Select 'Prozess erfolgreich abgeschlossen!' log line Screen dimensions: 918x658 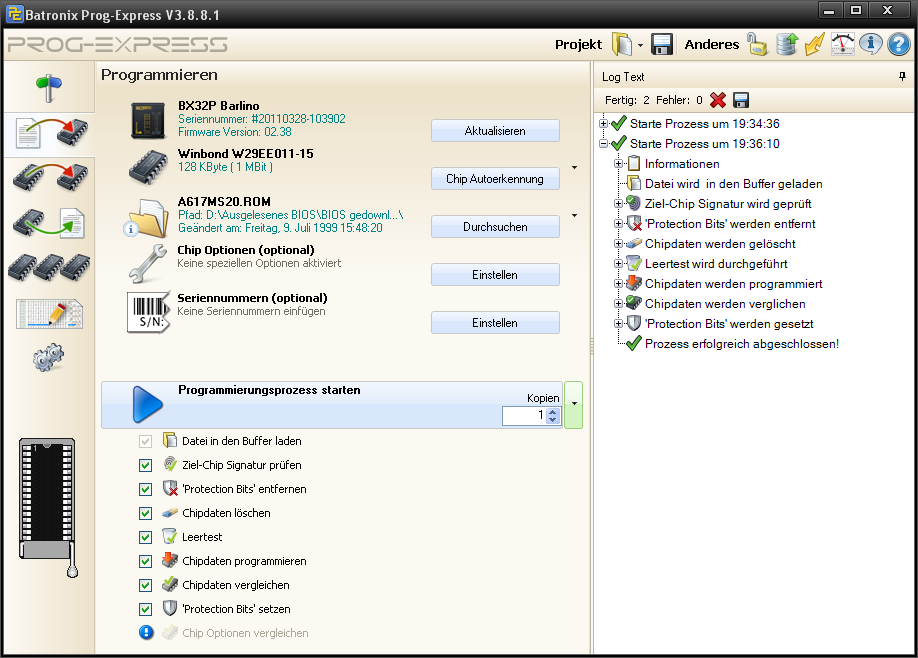(x=742, y=344)
